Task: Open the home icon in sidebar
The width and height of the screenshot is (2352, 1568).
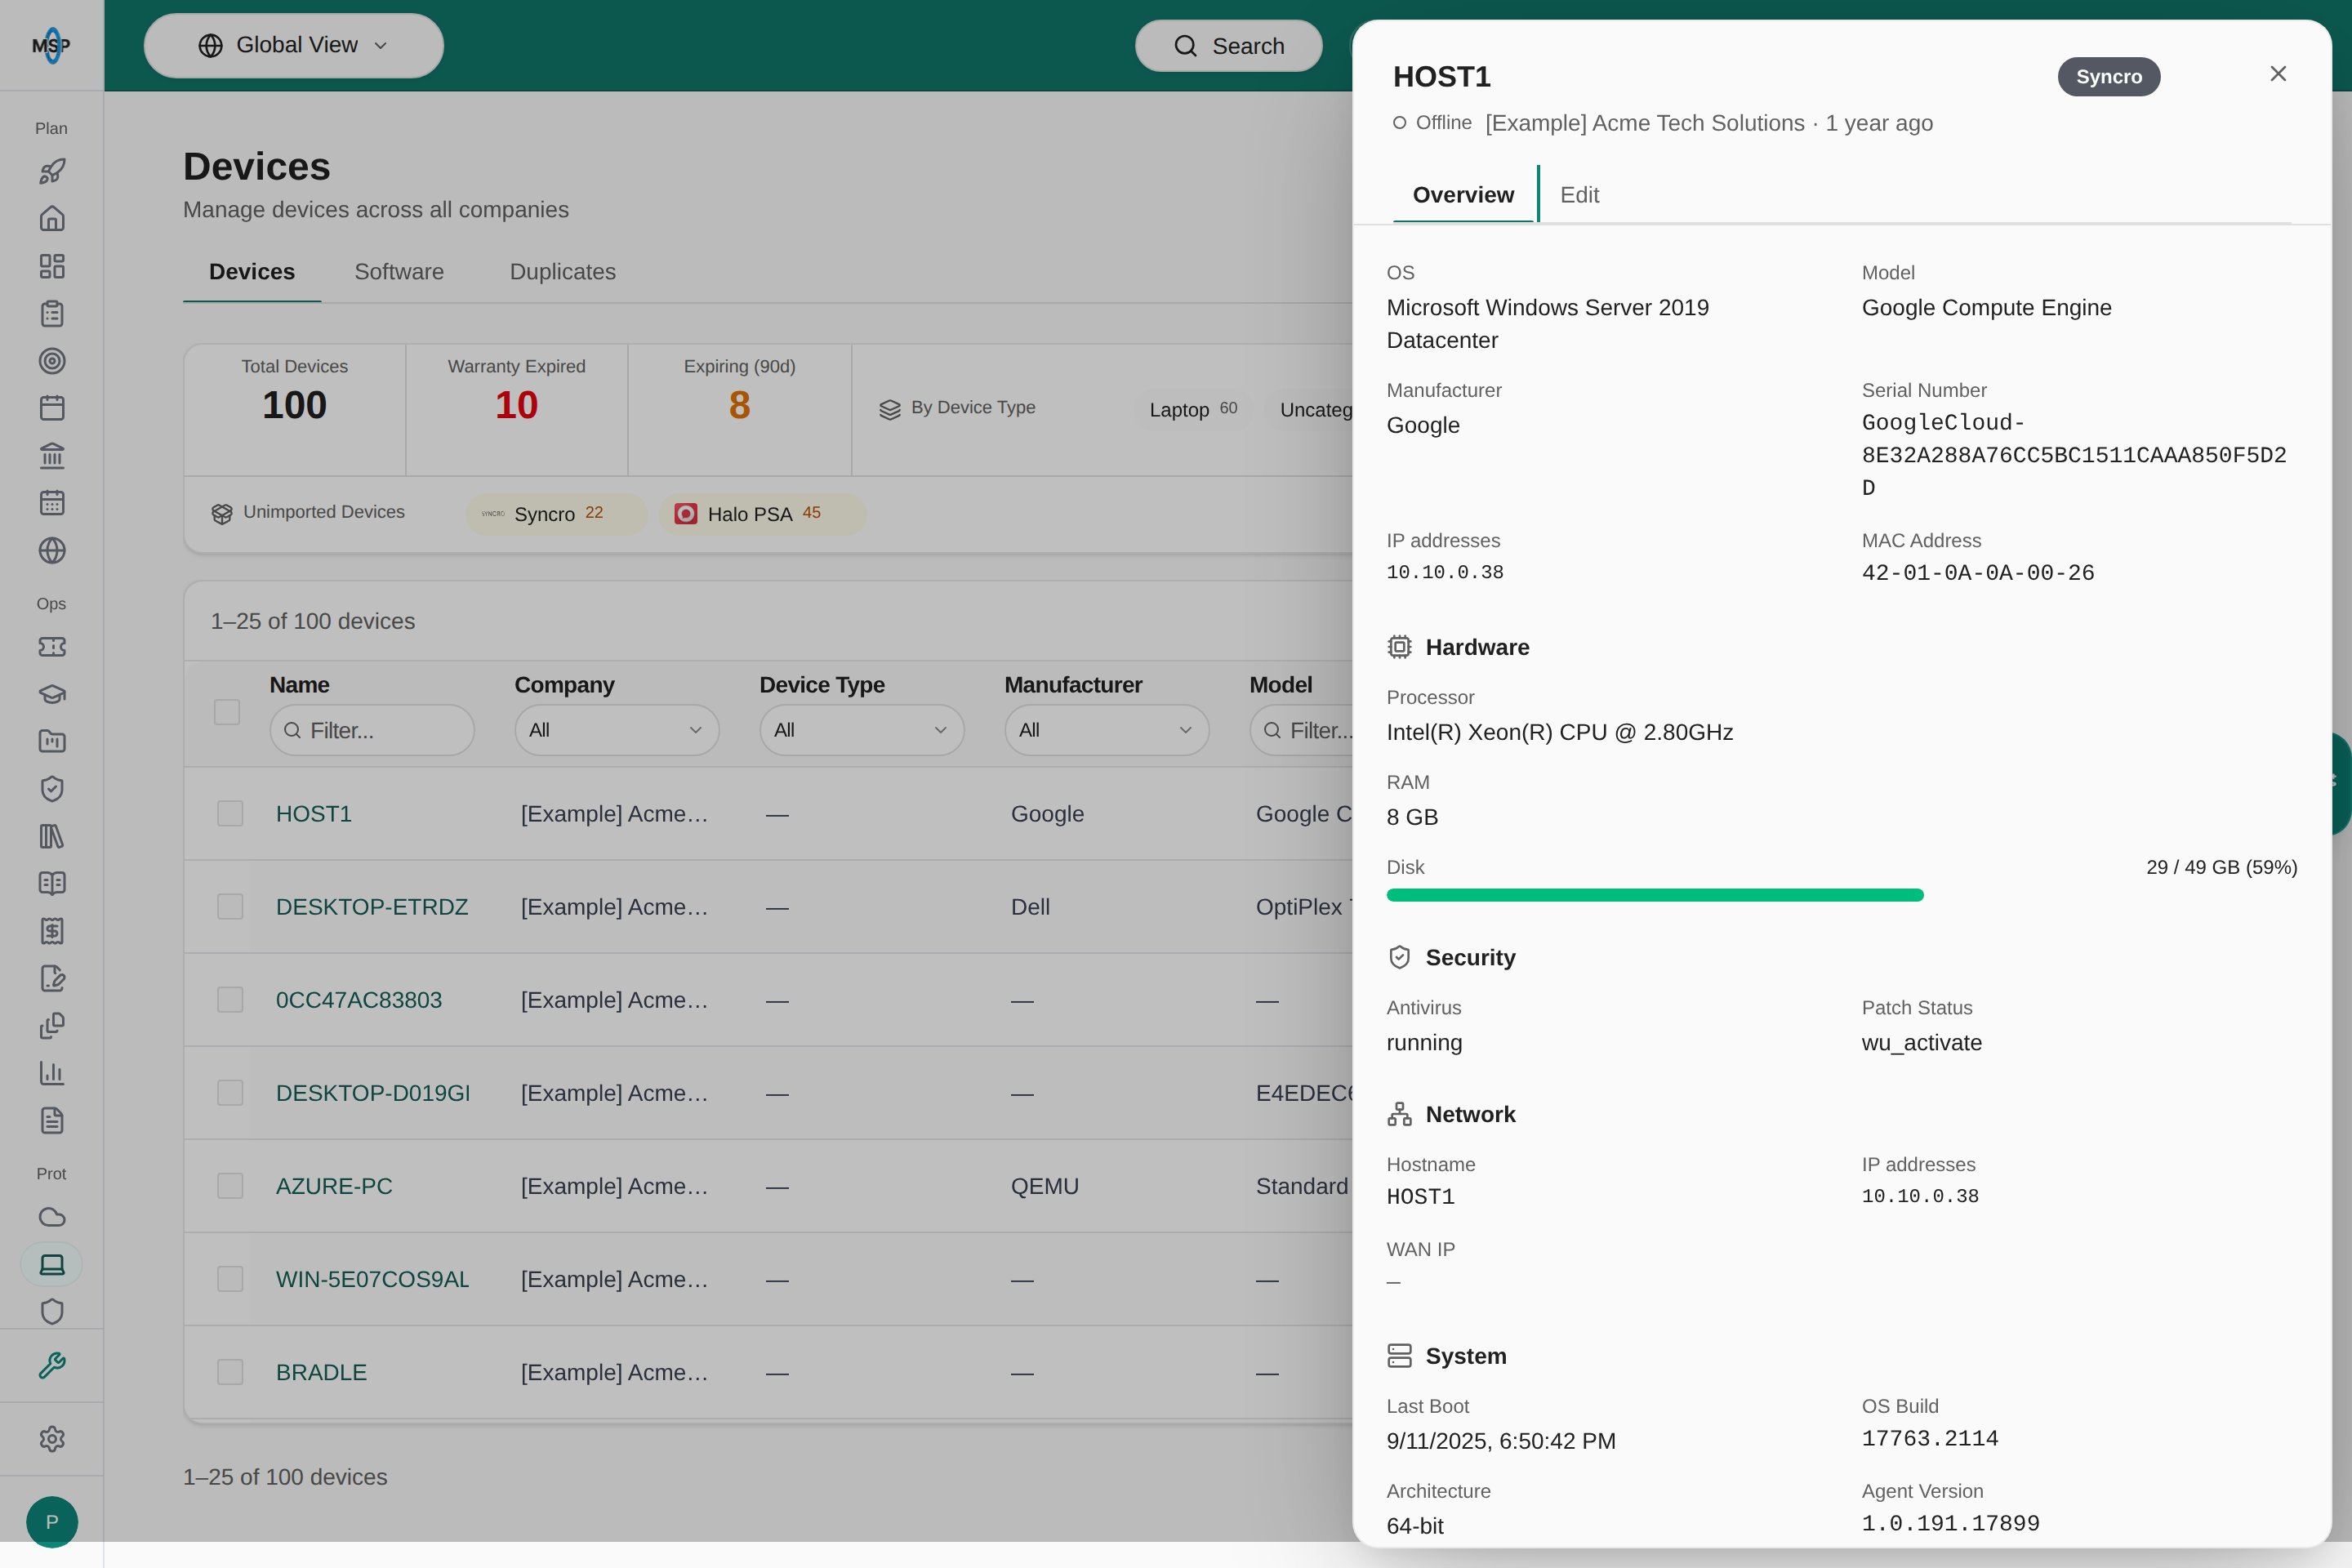Action: (52, 218)
